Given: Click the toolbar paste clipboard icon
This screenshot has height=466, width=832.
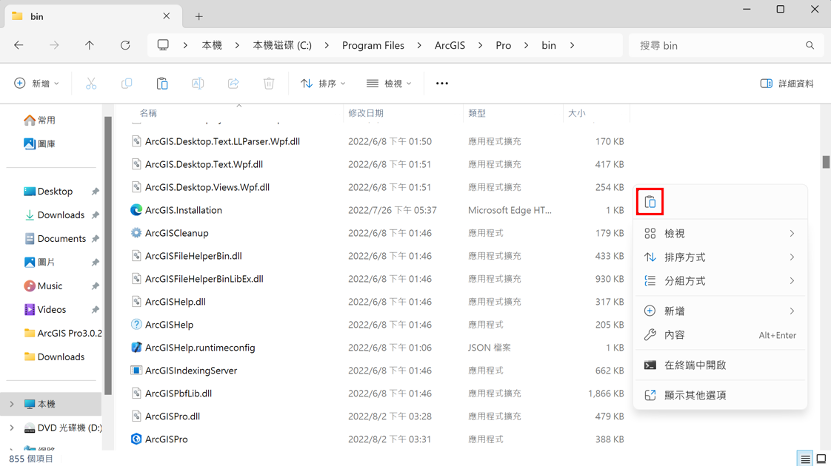Looking at the screenshot, I should click(162, 84).
